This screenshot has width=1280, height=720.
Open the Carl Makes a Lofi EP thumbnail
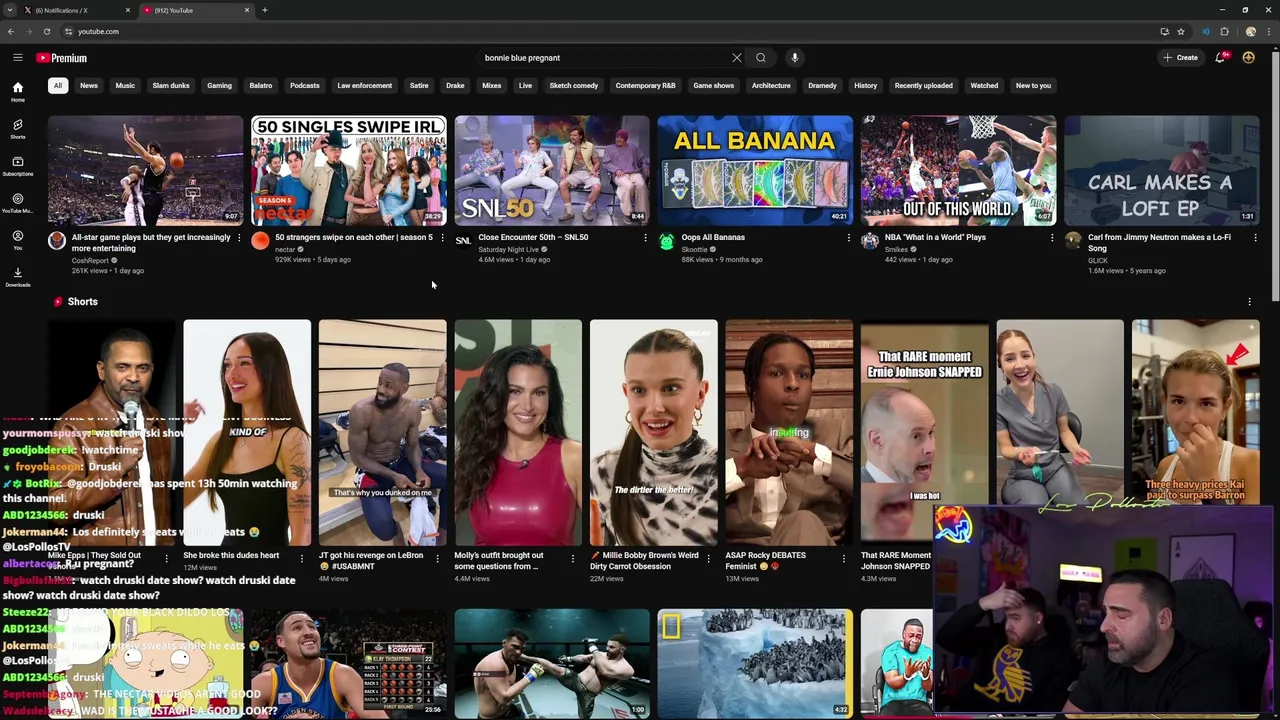point(1162,170)
